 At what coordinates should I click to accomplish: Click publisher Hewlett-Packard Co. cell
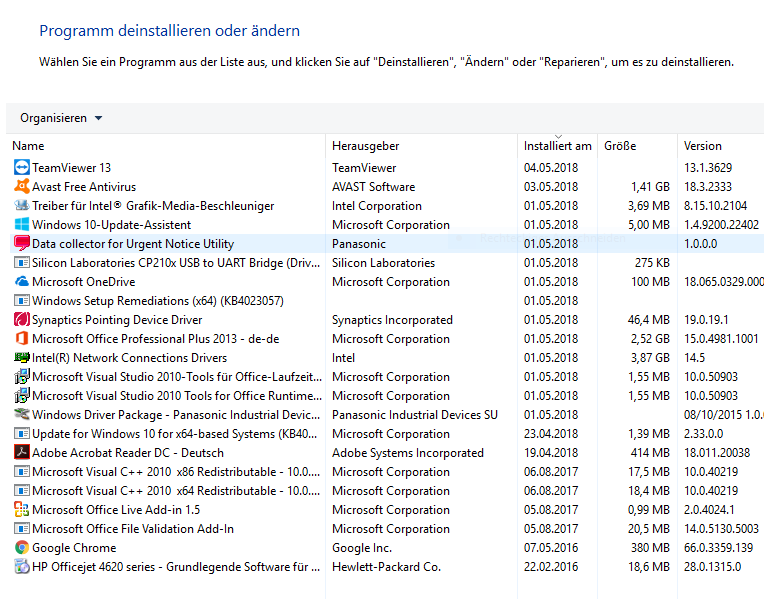tap(386, 567)
